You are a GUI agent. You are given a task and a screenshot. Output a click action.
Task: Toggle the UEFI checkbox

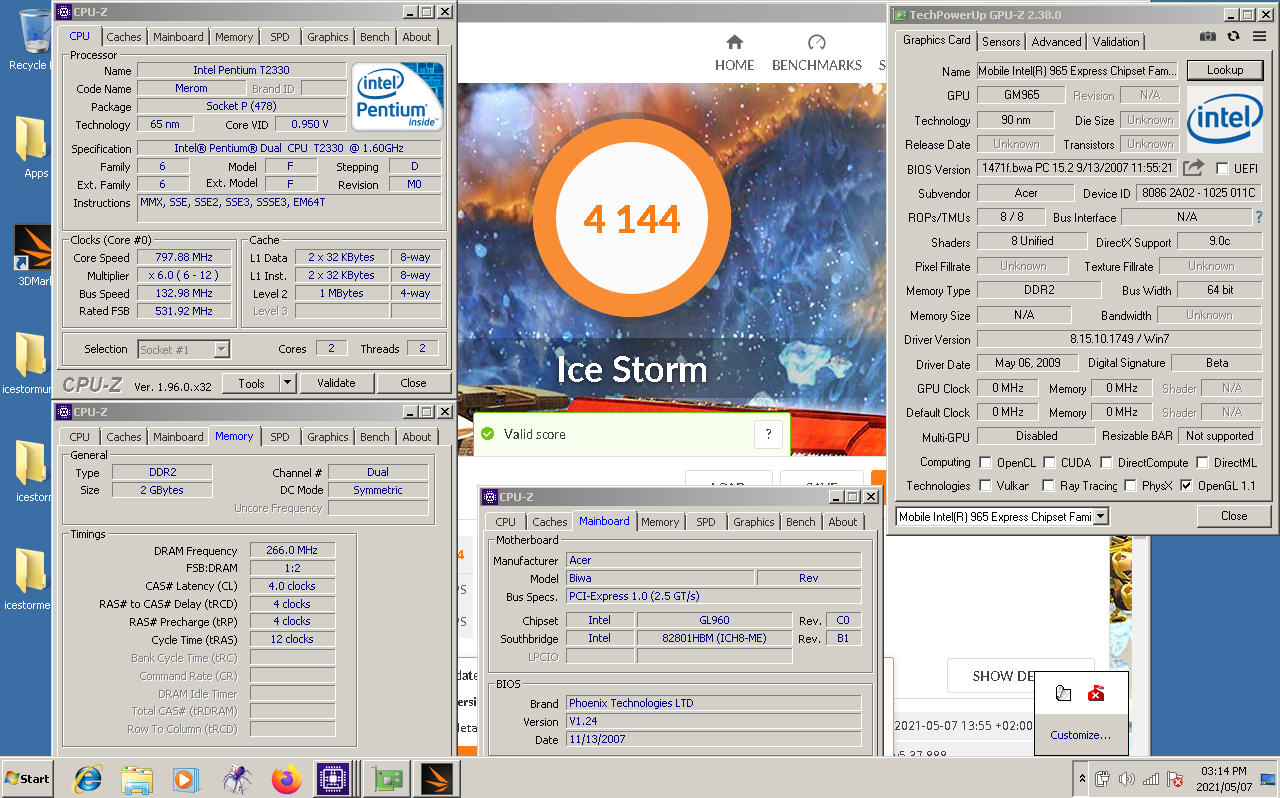coord(1222,169)
